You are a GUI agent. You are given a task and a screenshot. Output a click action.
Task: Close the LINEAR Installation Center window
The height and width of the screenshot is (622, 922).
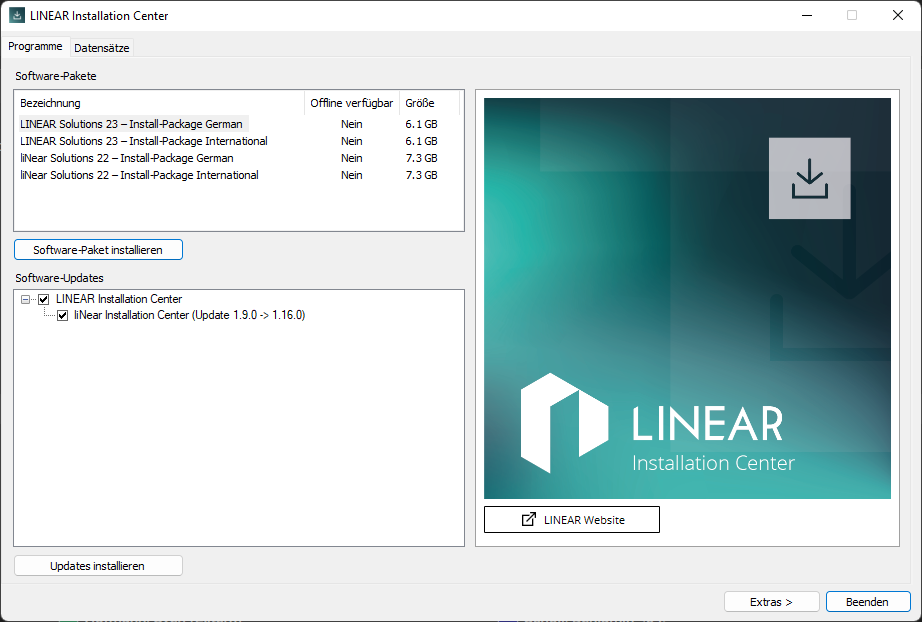point(897,16)
